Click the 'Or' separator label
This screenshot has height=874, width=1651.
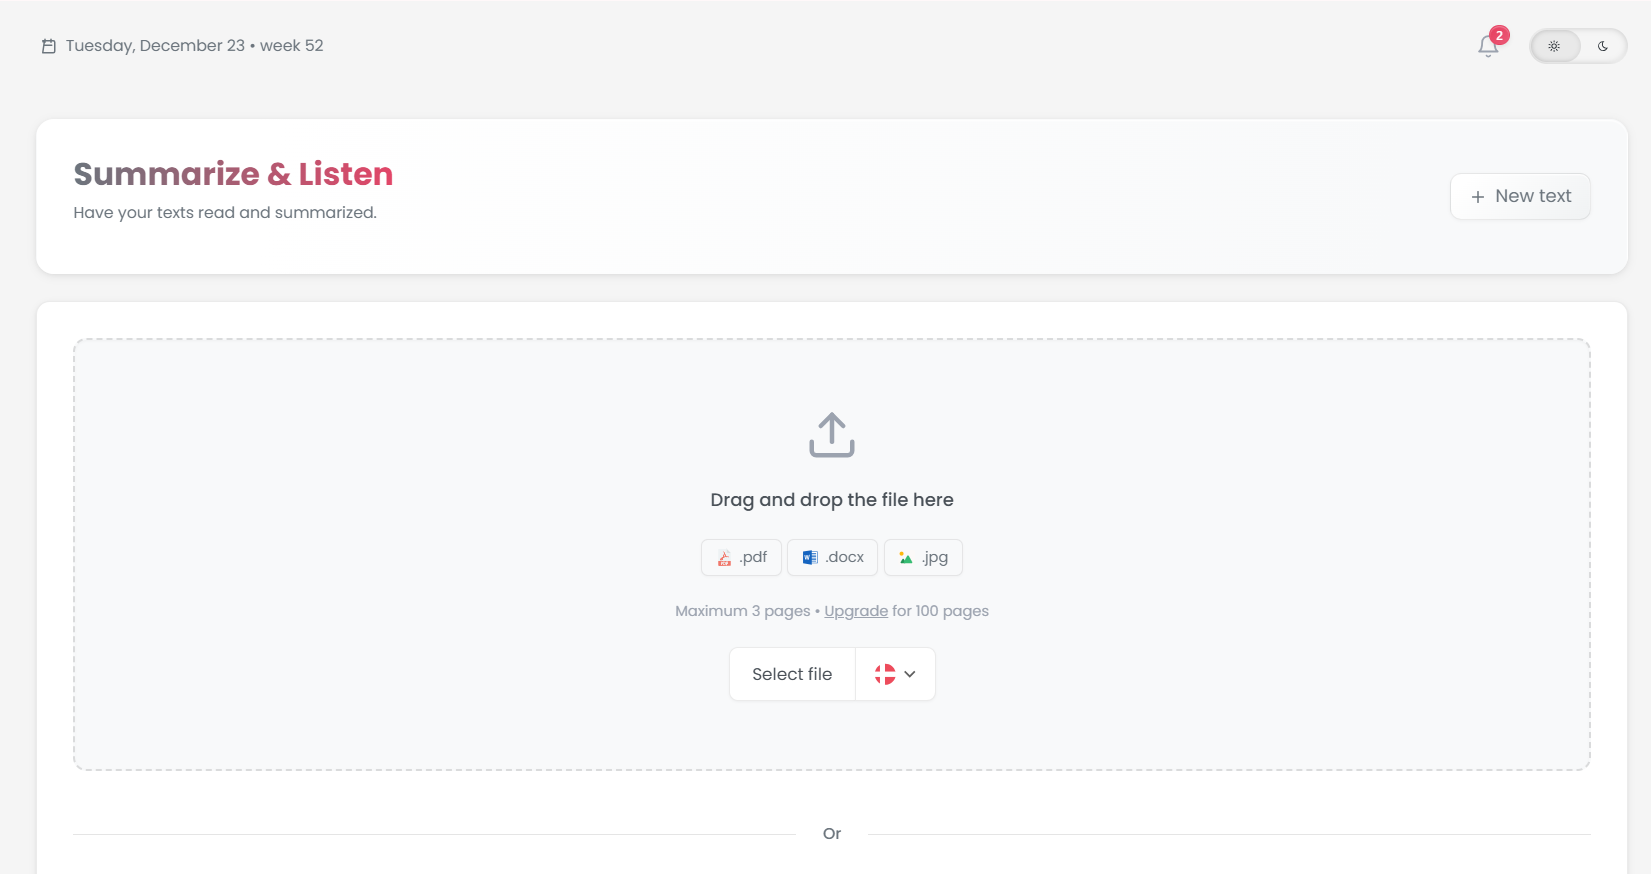point(832,833)
